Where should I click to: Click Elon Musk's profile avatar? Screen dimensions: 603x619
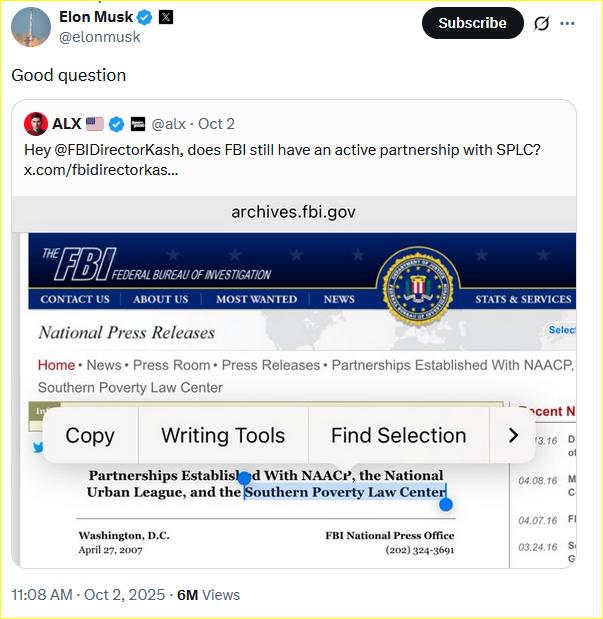[x=30, y=26]
